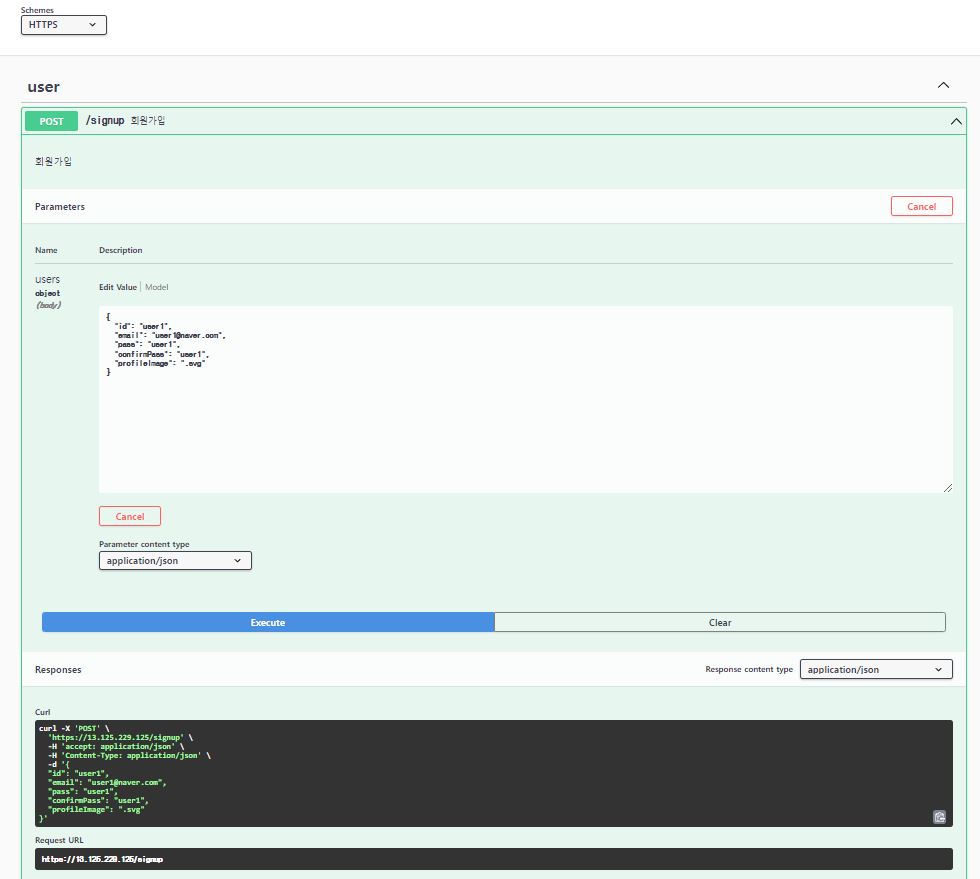
Task: Click the textarea resize handle corner
Action: tap(948, 488)
